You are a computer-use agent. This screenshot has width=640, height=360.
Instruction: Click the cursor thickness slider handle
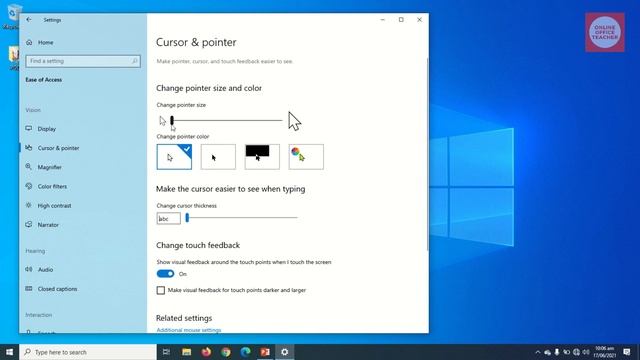pos(187,218)
